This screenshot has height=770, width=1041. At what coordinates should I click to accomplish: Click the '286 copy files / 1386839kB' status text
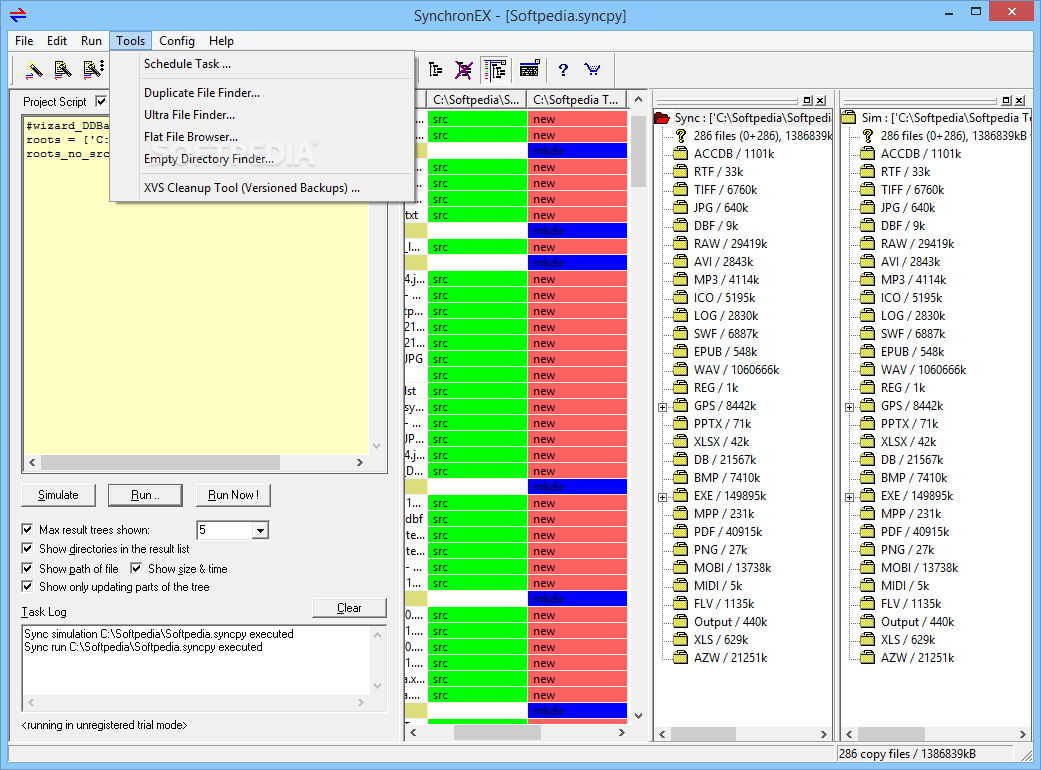(907, 754)
